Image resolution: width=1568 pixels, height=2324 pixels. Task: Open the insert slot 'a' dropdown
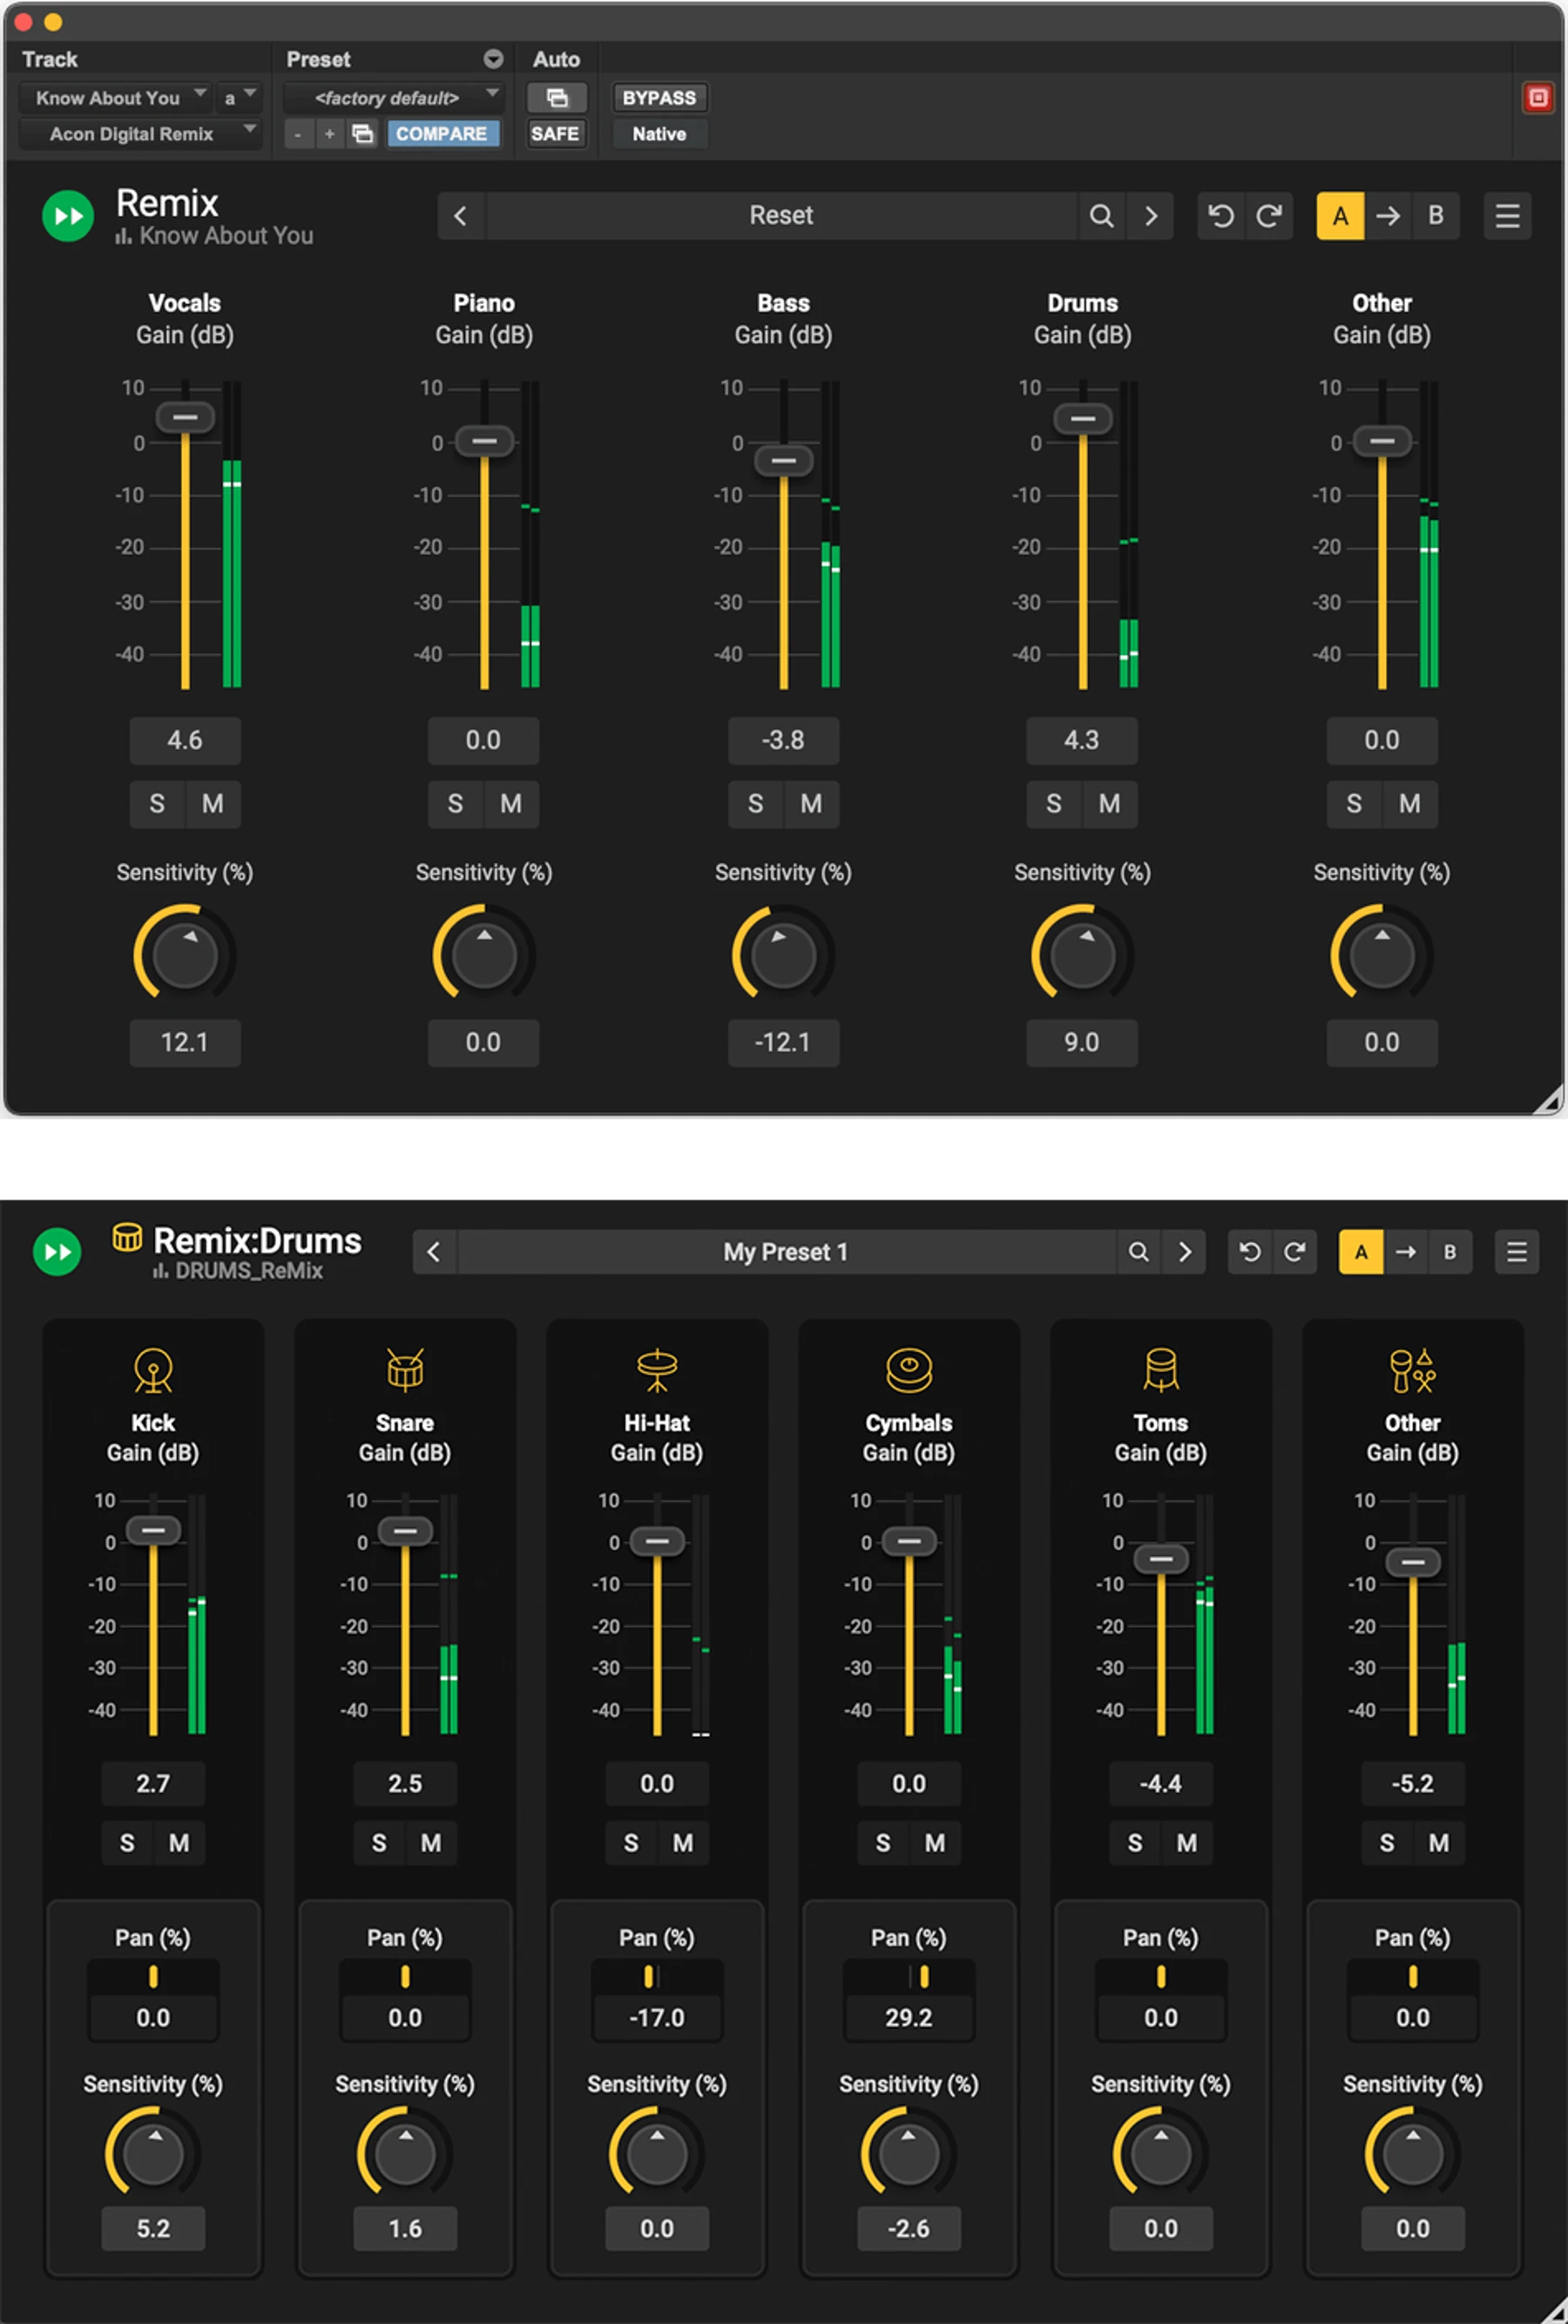click(240, 98)
